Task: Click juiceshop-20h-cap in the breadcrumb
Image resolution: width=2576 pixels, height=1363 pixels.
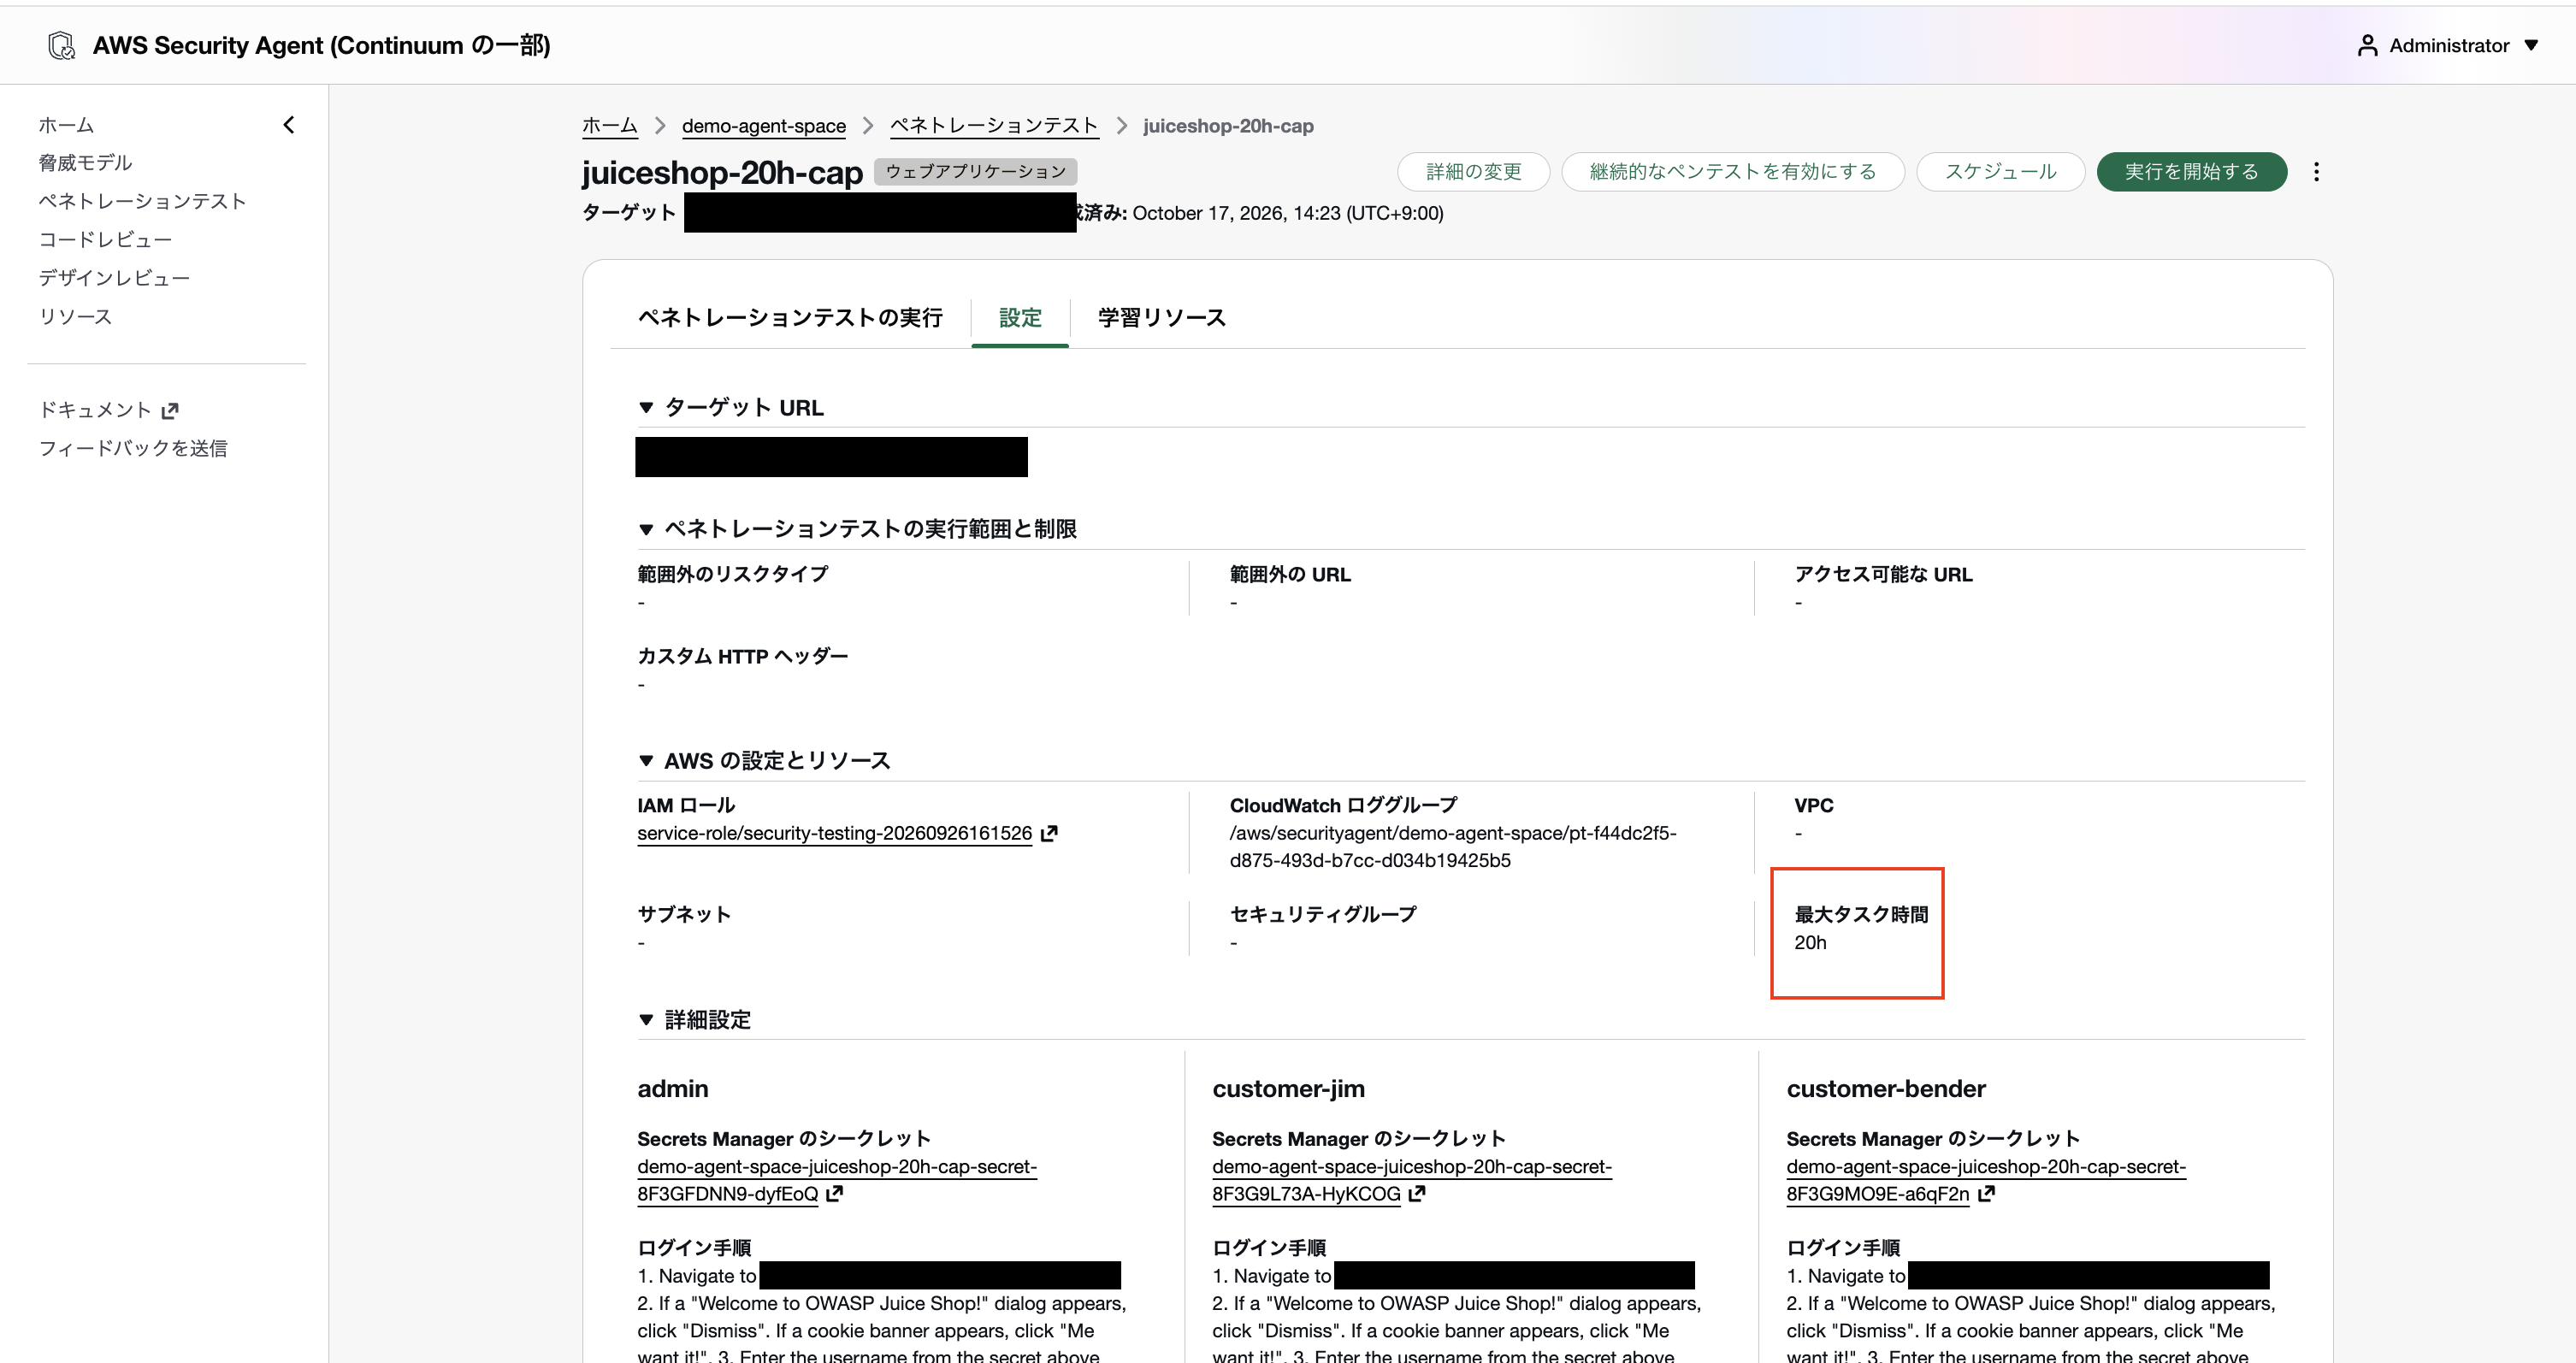Action: [x=1227, y=126]
